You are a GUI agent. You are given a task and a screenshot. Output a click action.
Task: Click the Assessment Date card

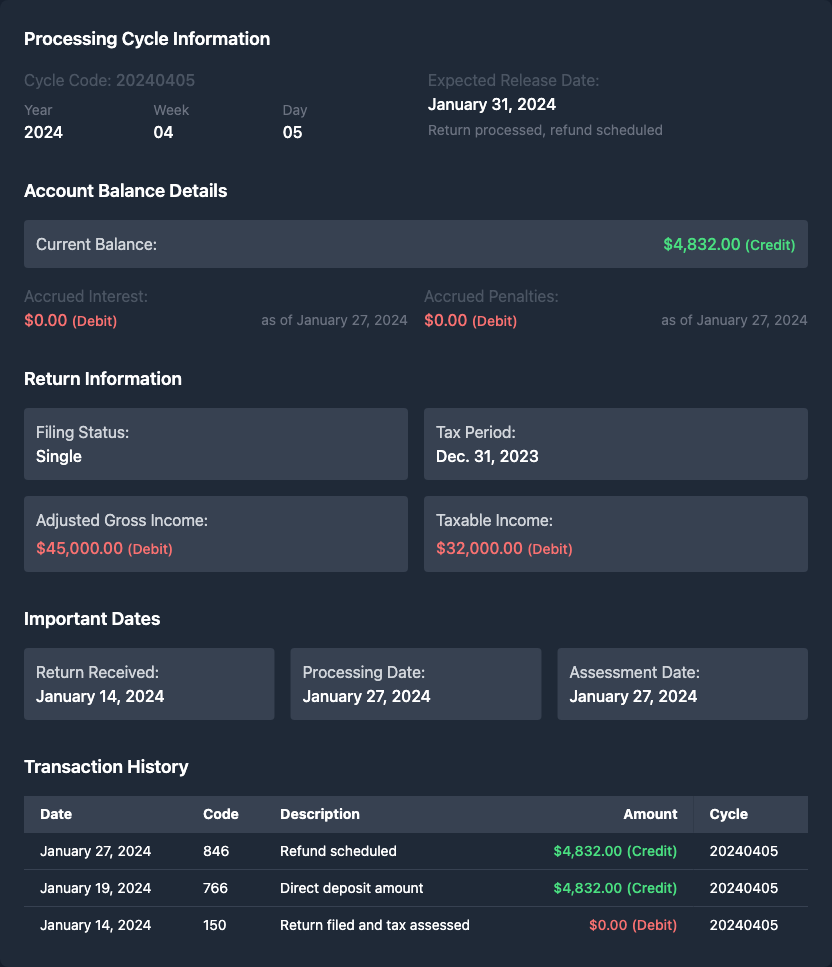682,684
